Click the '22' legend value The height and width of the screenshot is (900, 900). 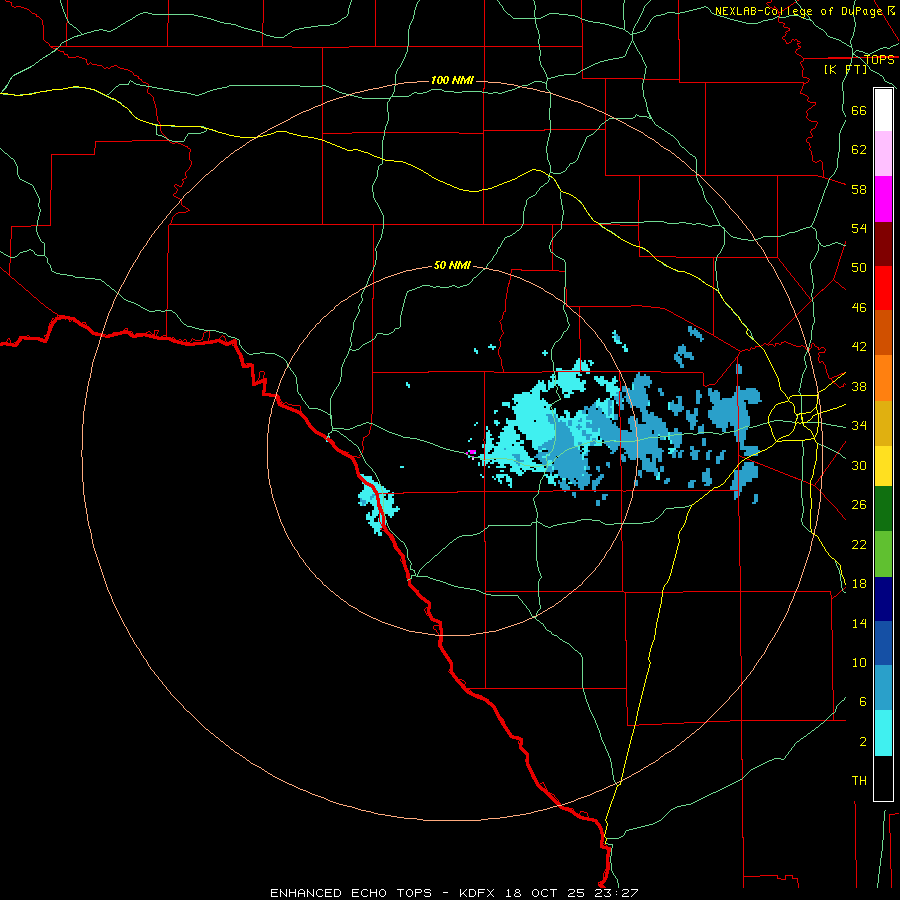click(x=859, y=544)
